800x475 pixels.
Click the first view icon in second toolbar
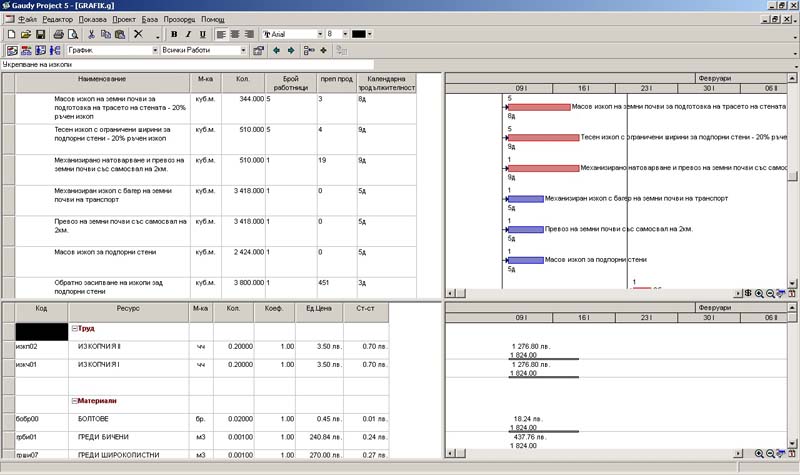pyautogui.click(x=12, y=50)
